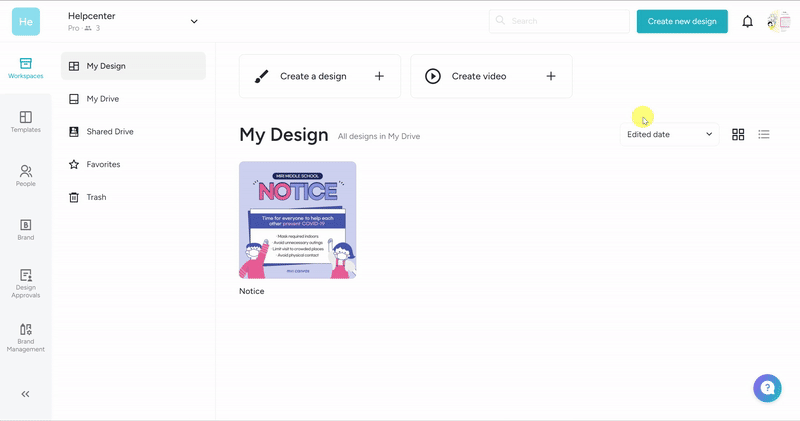Open the Edited date sort dropdown
Screen dimensions: 800x421
tap(669, 134)
